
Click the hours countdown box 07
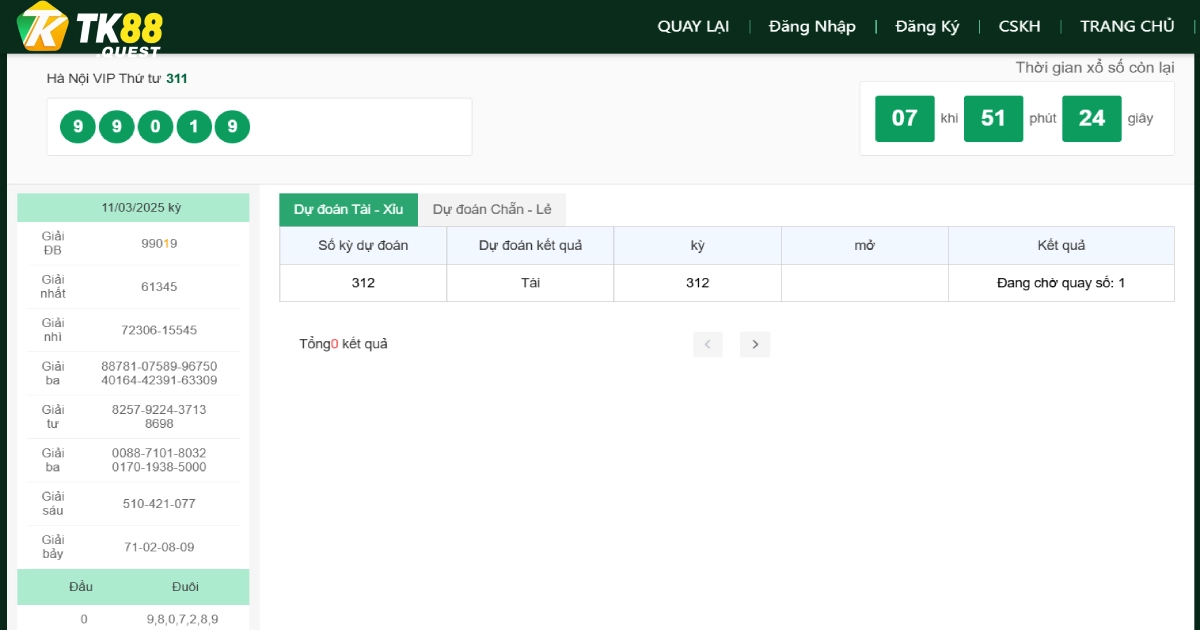pyautogui.click(x=904, y=118)
